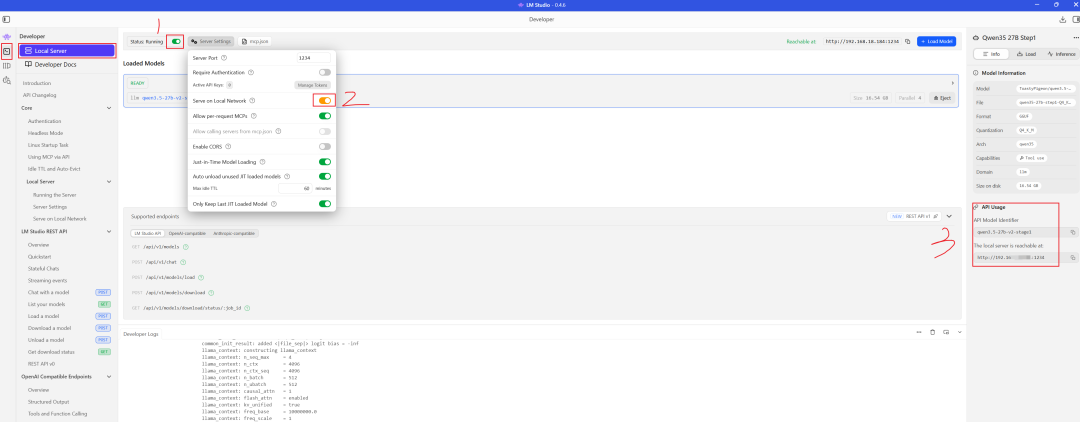Expand the loaded model row chevron

click(x=952, y=82)
